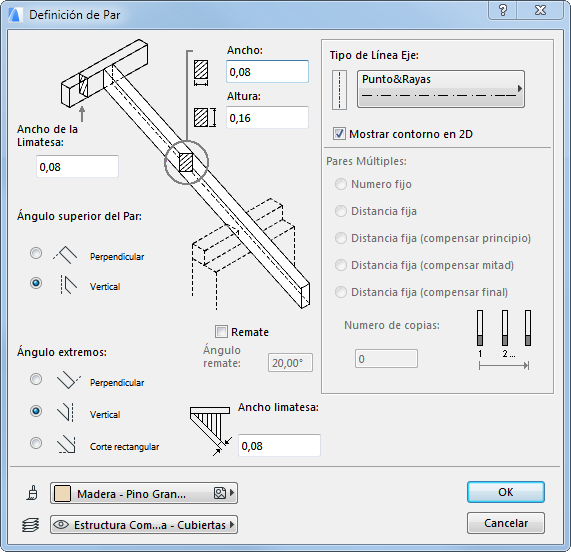Select Distancia fija (compensar principio)
Screen dimensions: 571x552
[x=340, y=238]
